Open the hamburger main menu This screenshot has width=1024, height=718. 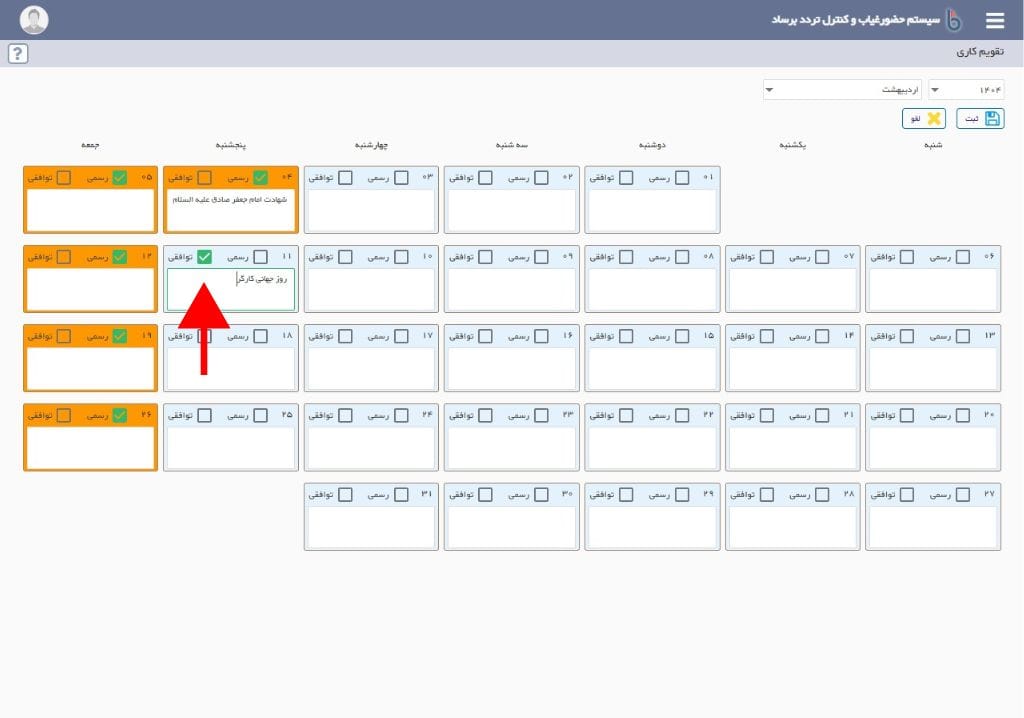pyautogui.click(x=994, y=20)
